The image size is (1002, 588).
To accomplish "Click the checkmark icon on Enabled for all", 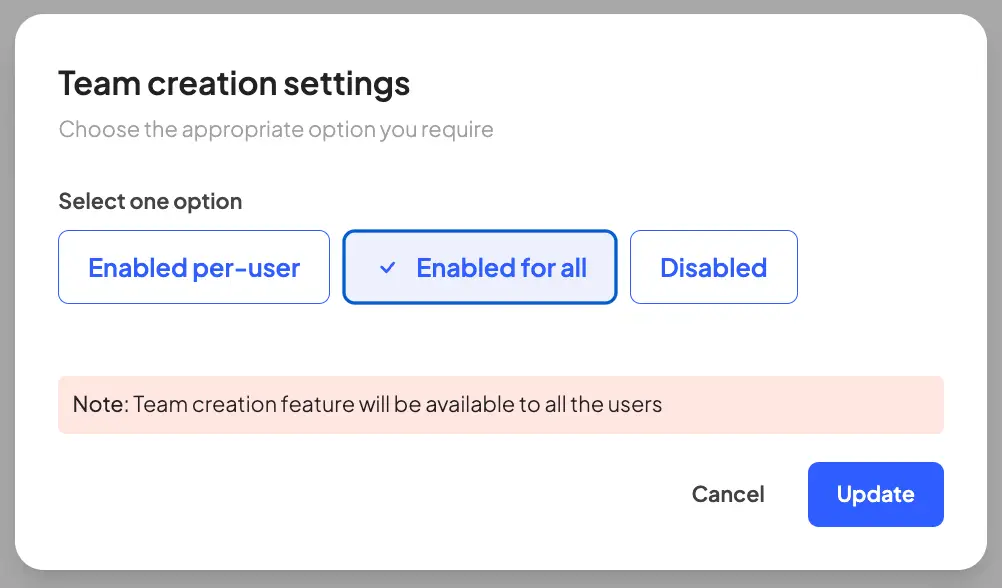I will 385,267.
